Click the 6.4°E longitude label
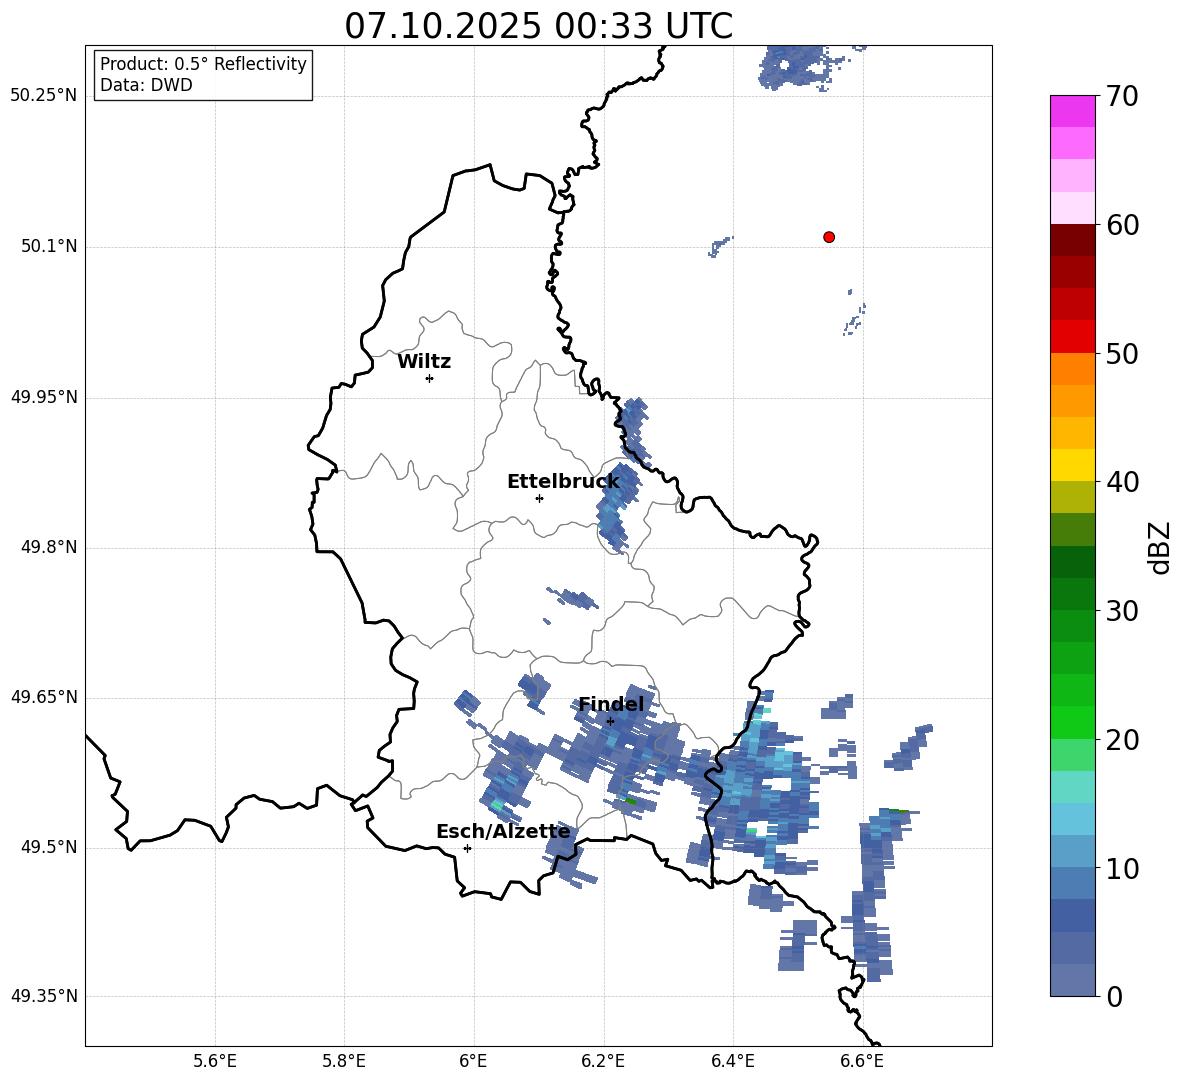This screenshot has height=1081, width=1184. pyautogui.click(x=732, y=1061)
